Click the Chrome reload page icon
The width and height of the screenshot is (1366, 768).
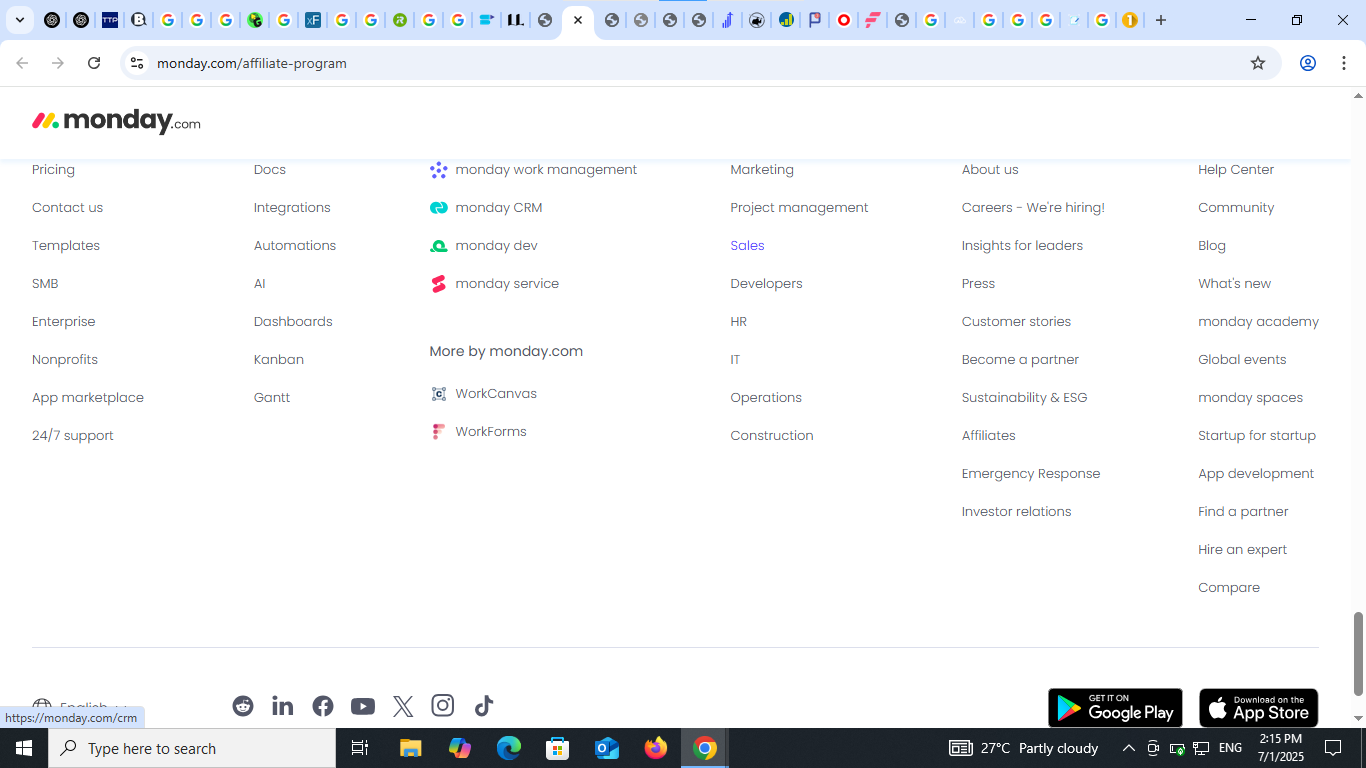pyautogui.click(x=94, y=63)
